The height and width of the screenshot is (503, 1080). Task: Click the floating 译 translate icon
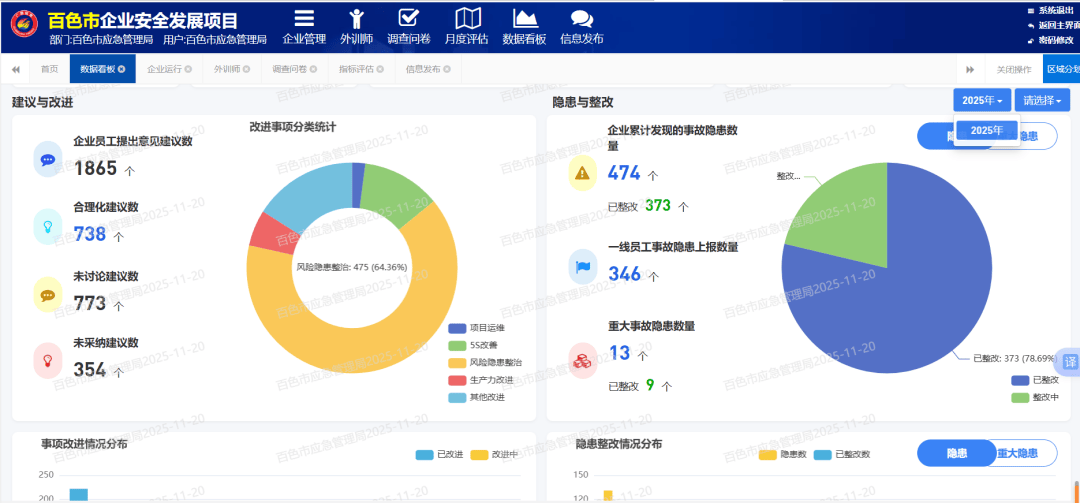(1070, 362)
